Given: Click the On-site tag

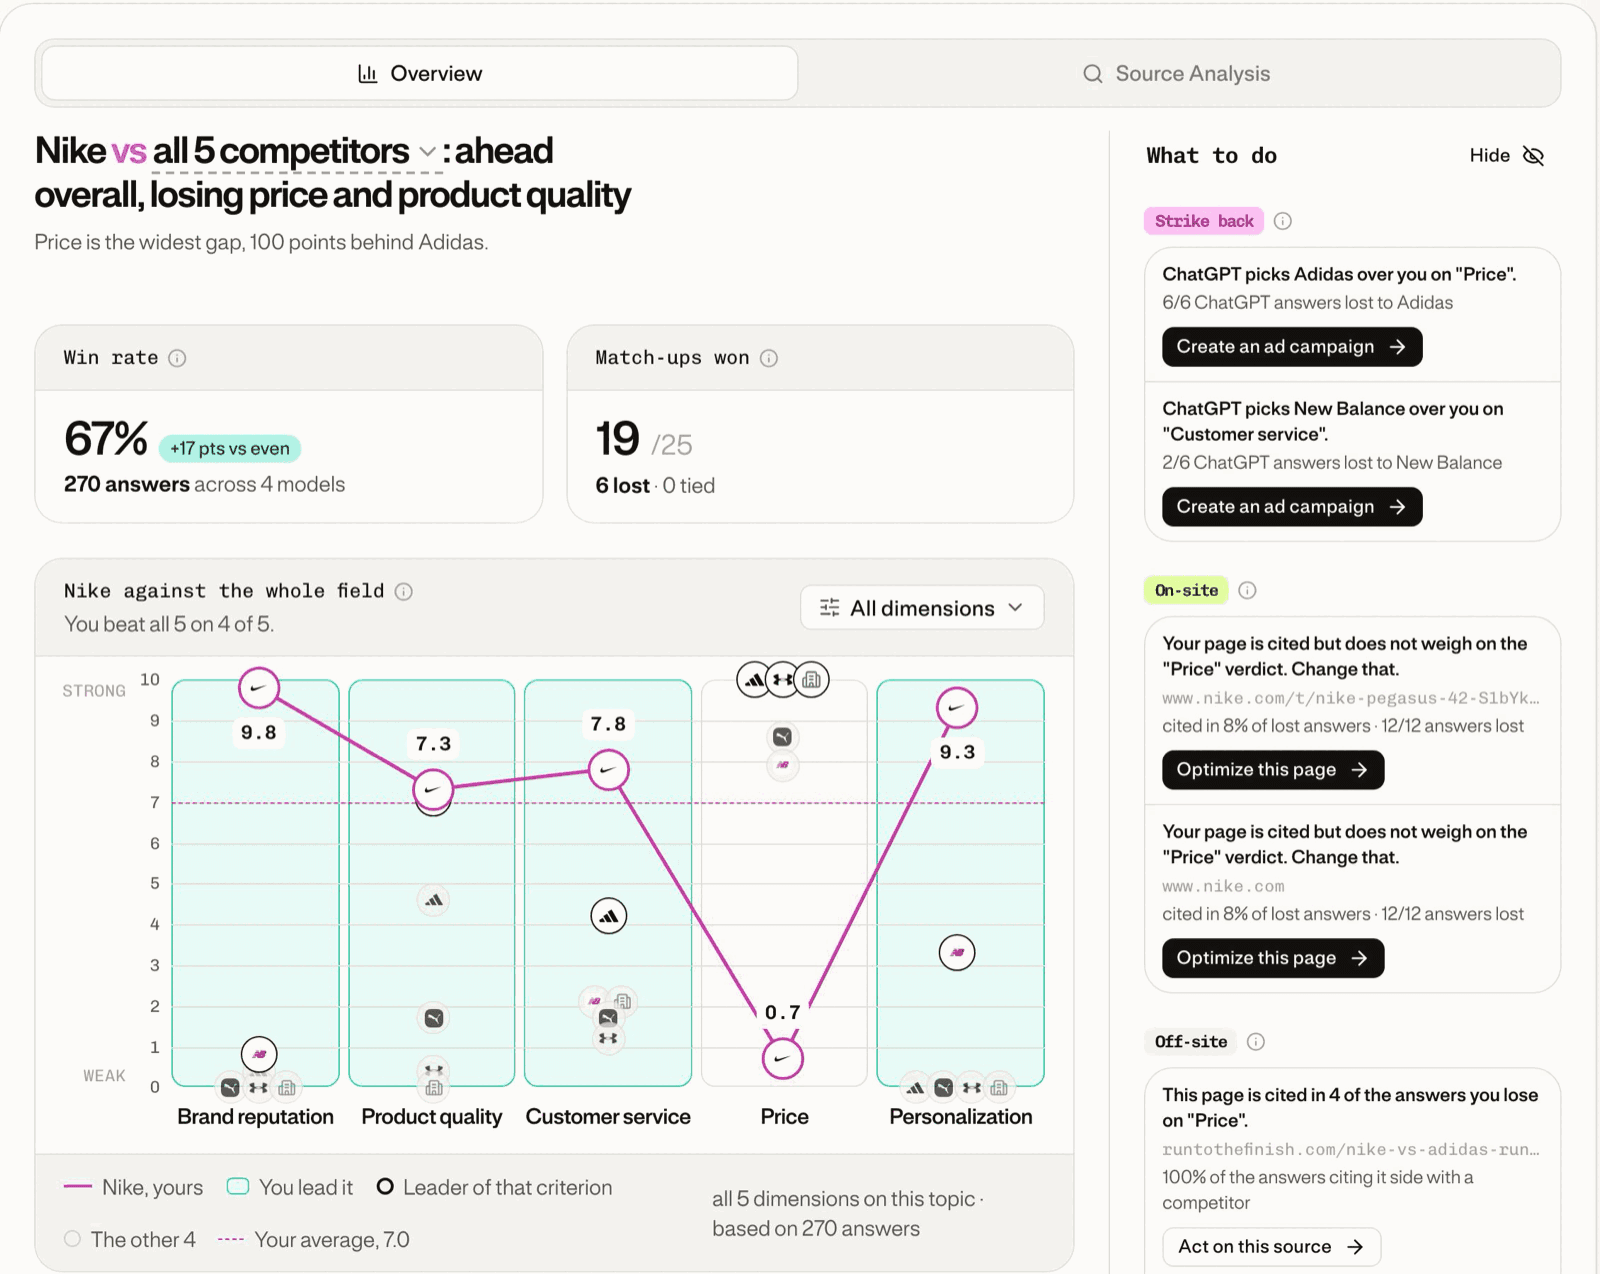Looking at the screenshot, I should [x=1186, y=590].
